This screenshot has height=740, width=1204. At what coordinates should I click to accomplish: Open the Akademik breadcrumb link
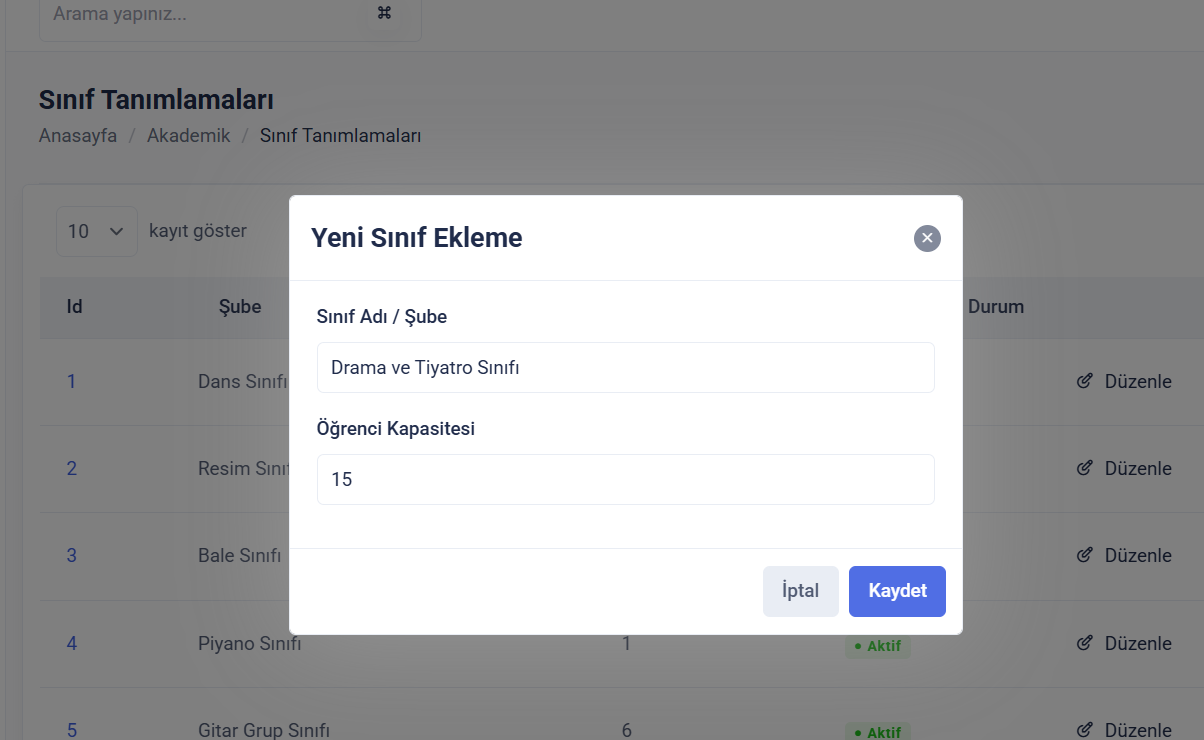[x=188, y=136]
